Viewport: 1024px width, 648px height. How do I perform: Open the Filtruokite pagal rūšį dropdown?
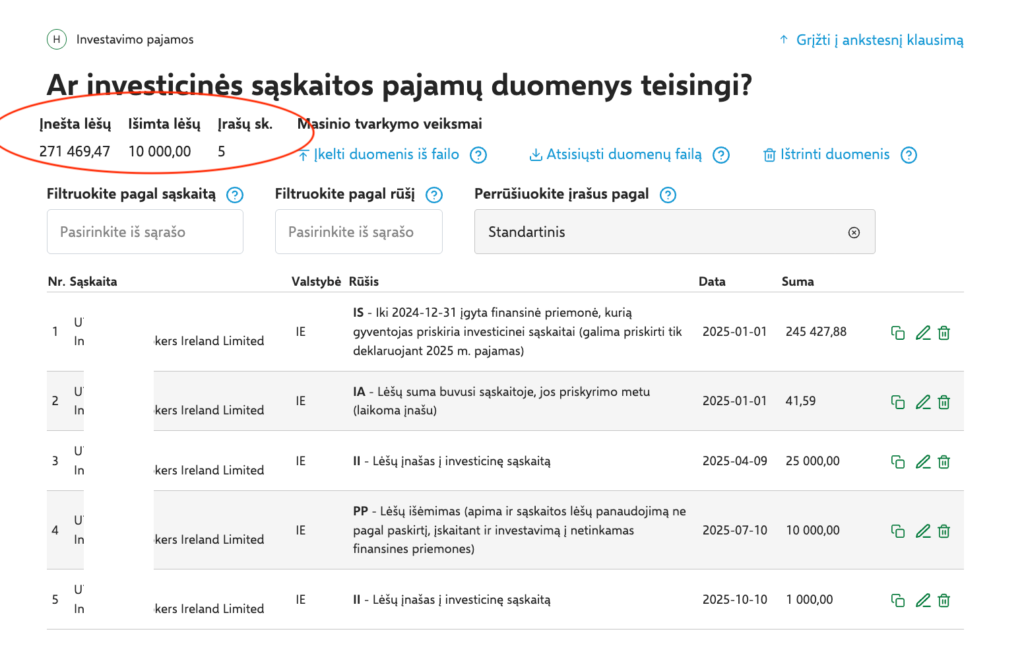tap(358, 232)
